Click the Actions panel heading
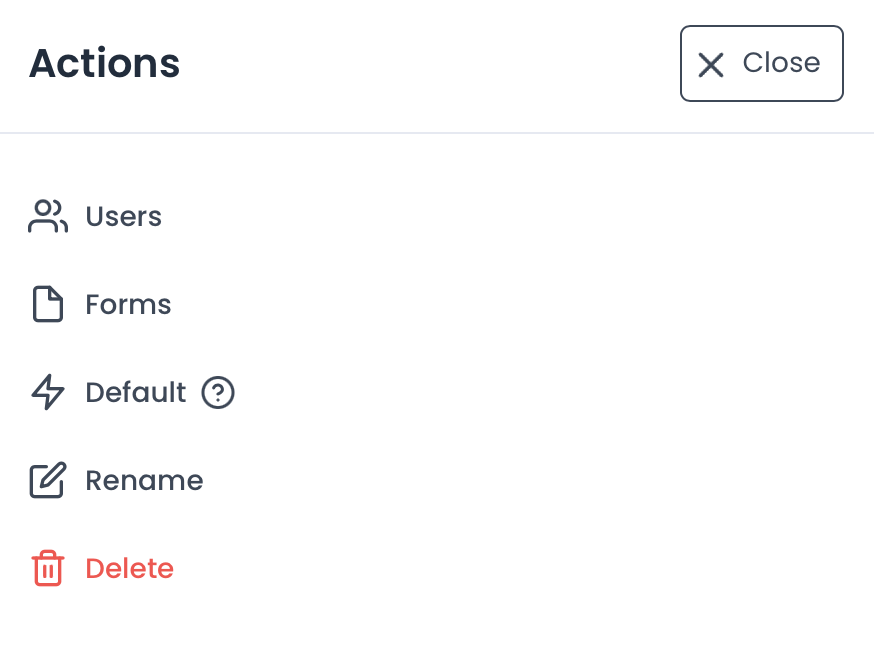Image resolution: width=874 pixels, height=652 pixels. (x=105, y=63)
